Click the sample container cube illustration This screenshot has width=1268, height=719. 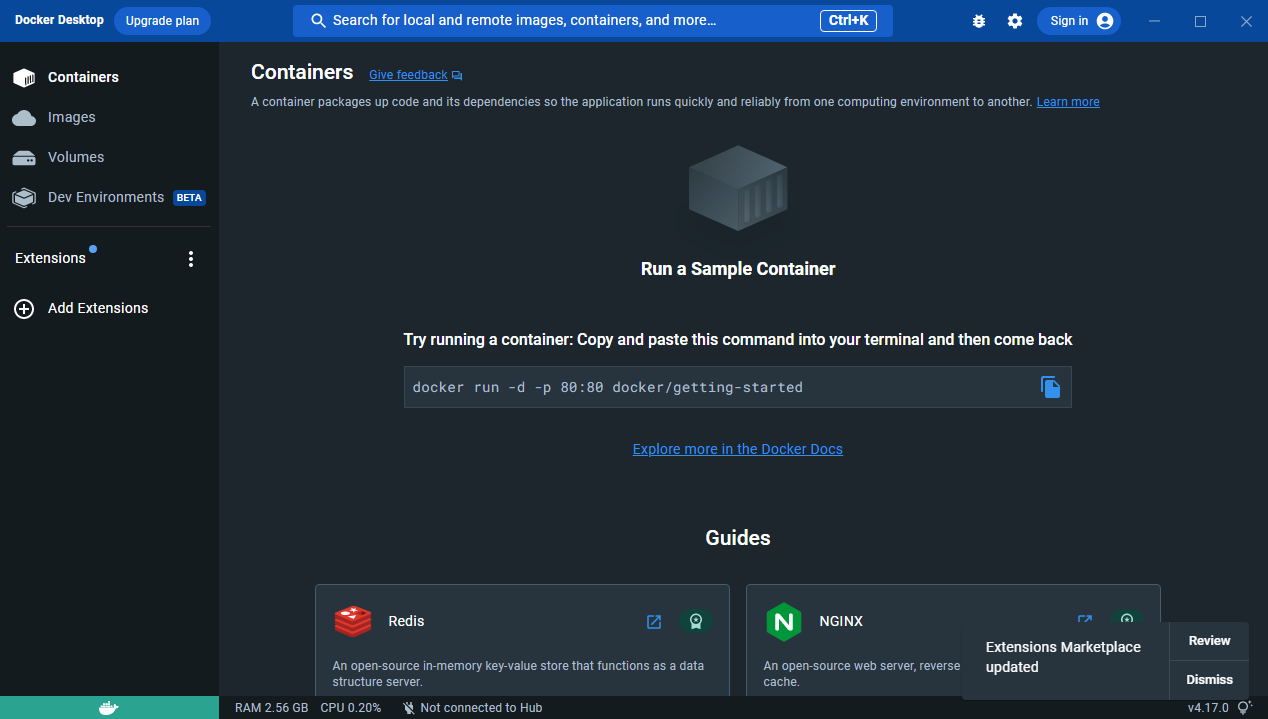coord(738,189)
